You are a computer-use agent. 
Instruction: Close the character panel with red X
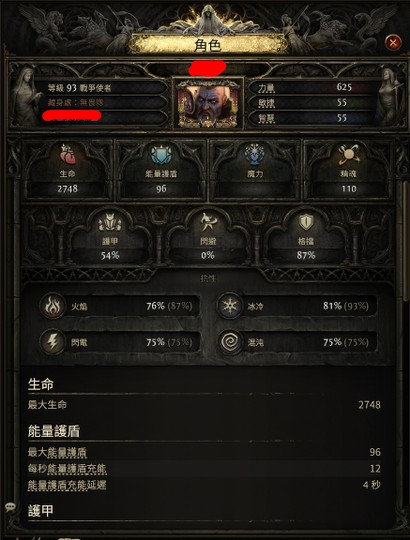coord(393,43)
